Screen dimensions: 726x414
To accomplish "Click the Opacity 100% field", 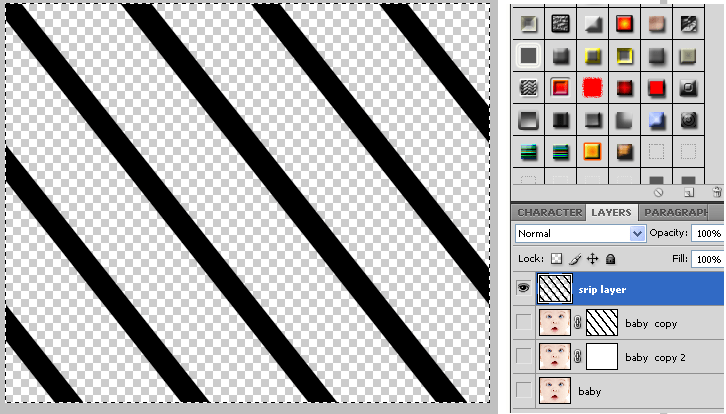I will (x=707, y=233).
